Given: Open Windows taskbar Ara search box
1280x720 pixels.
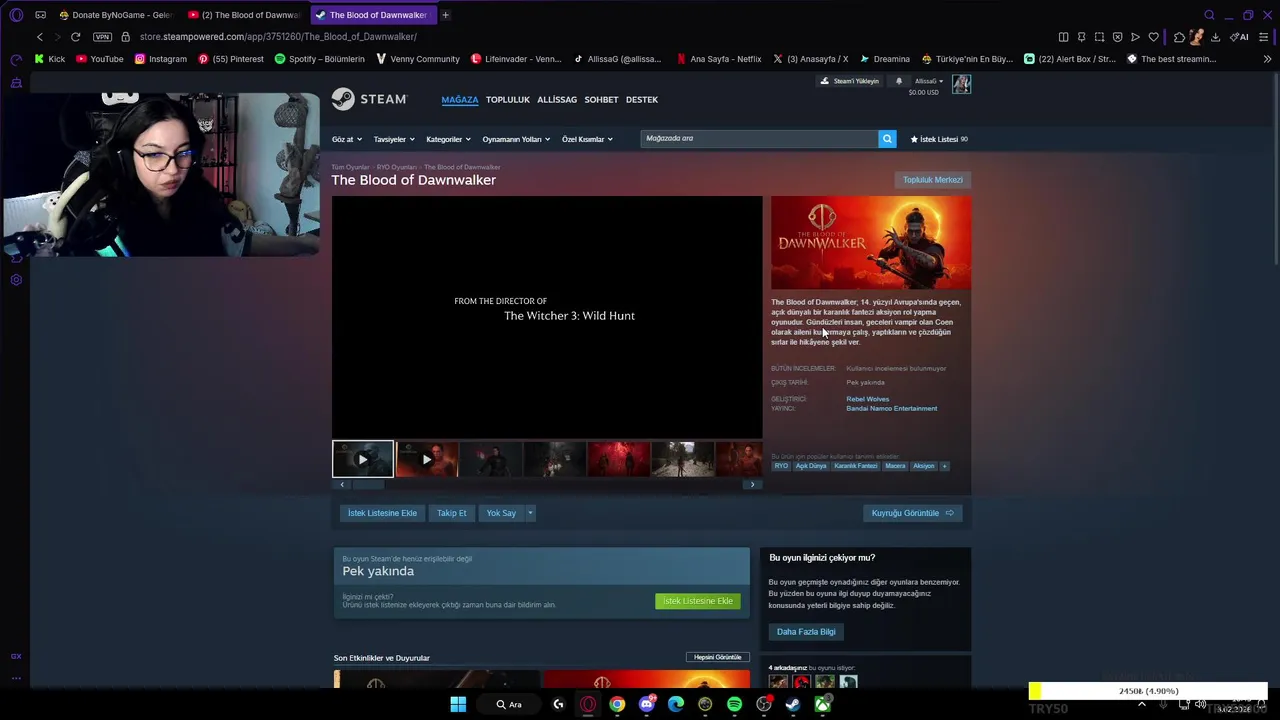Looking at the screenshot, I should click(509, 705).
